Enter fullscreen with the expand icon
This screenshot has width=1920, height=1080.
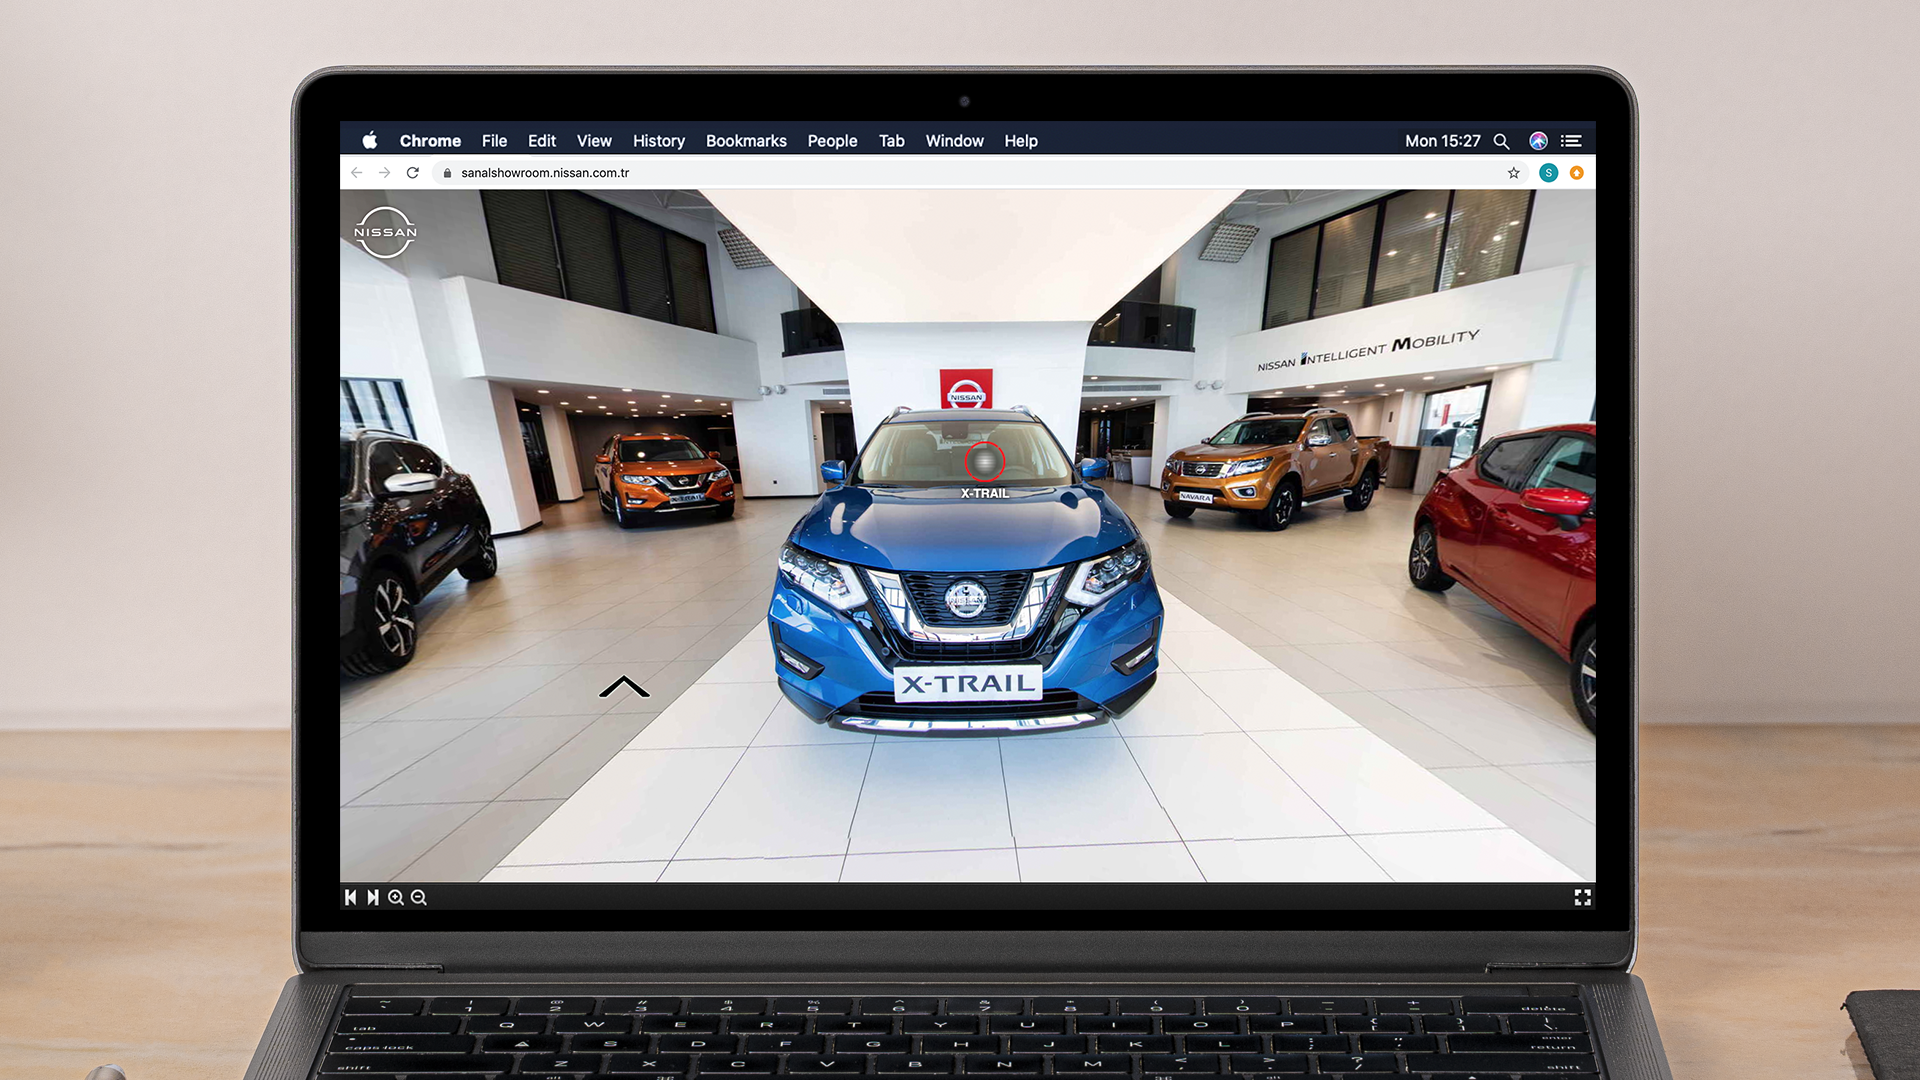1582,897
